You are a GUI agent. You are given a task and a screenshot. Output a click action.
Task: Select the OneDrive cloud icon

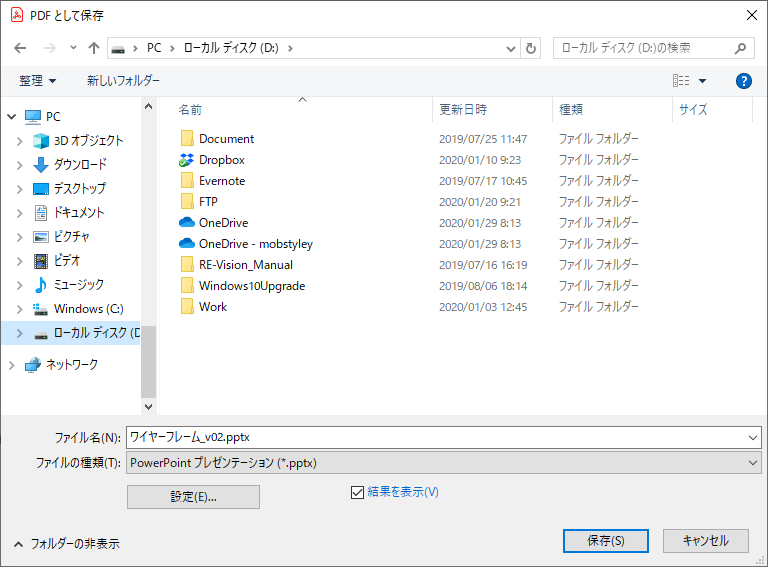(186, 223)
